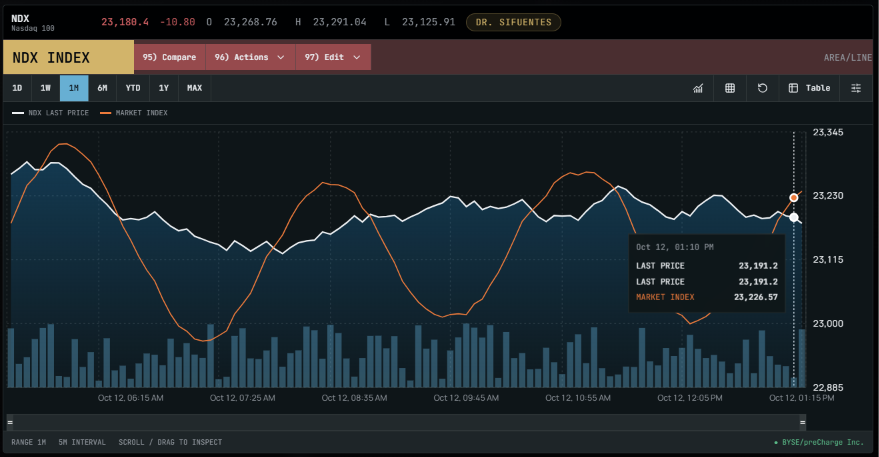Image resolution: width=879 pixels, height=457 pixels.
Task: Toggle NDX LAST PRICE legend series
Action: coord(50,113)
